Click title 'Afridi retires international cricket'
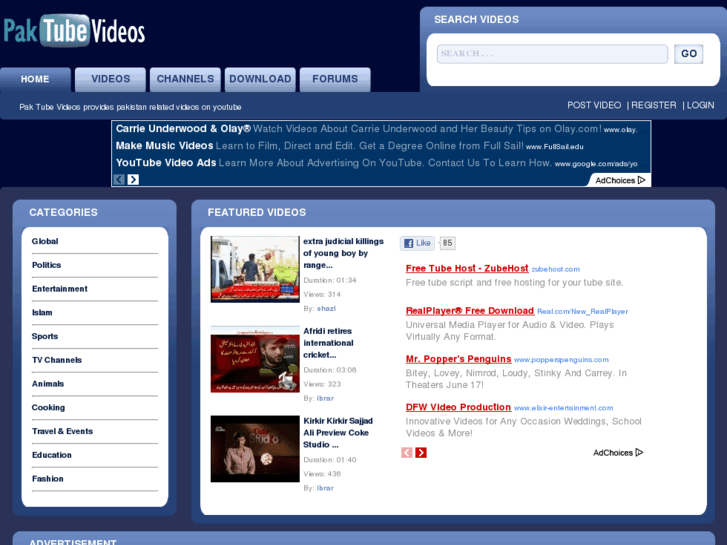Screen dimensions: 727x545 click(x=328, y=343)
